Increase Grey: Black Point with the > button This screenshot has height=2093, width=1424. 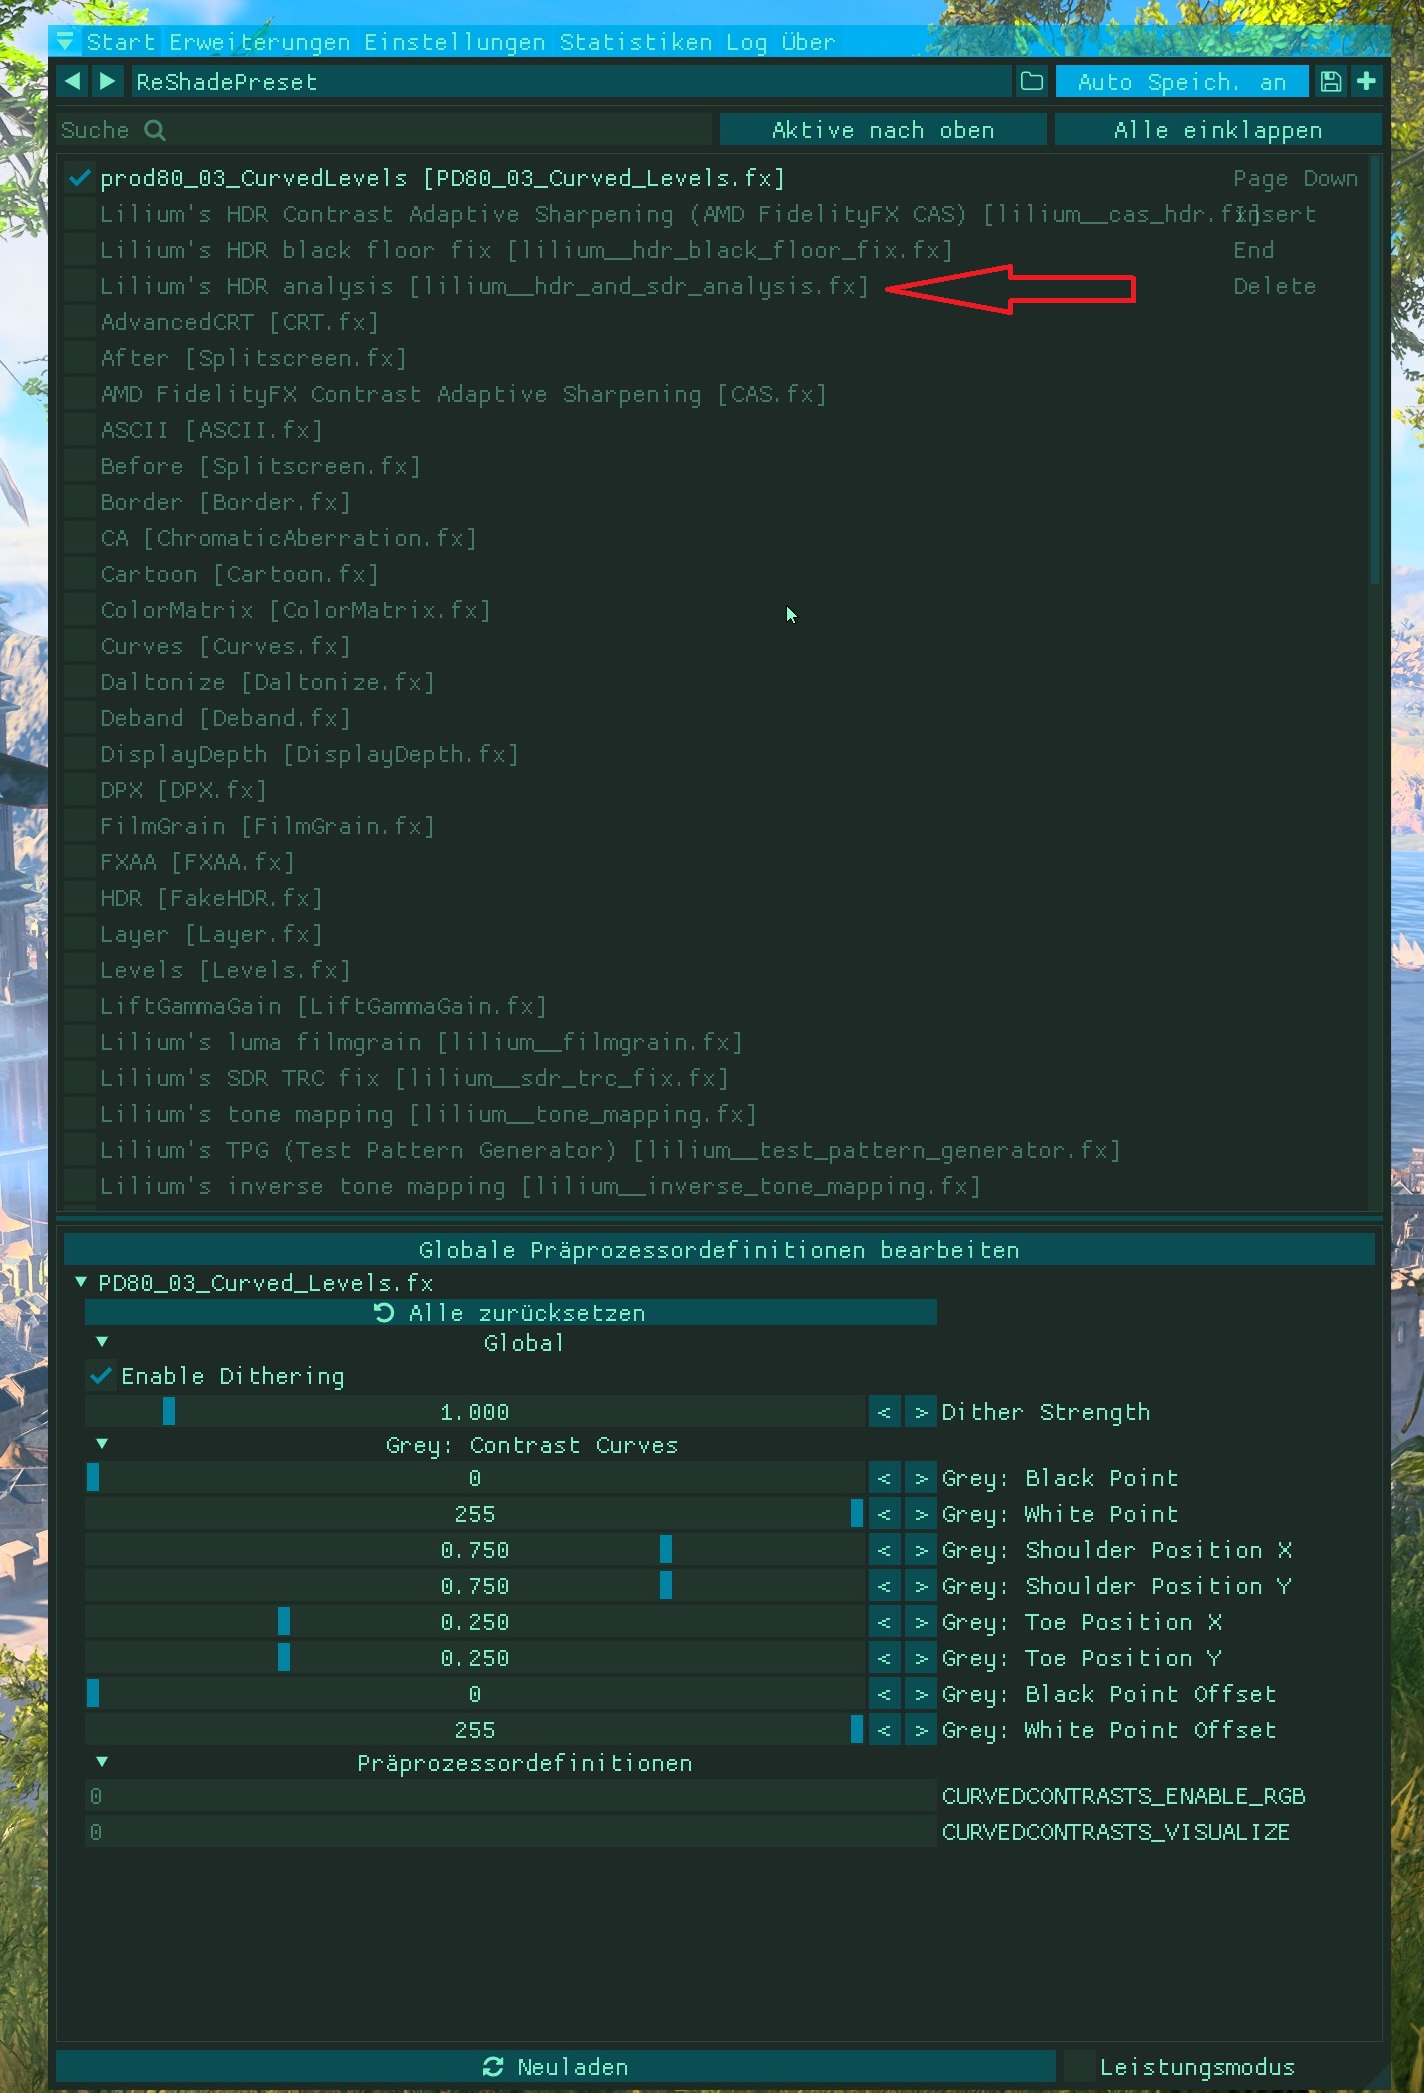click(x=921, y=1478)
